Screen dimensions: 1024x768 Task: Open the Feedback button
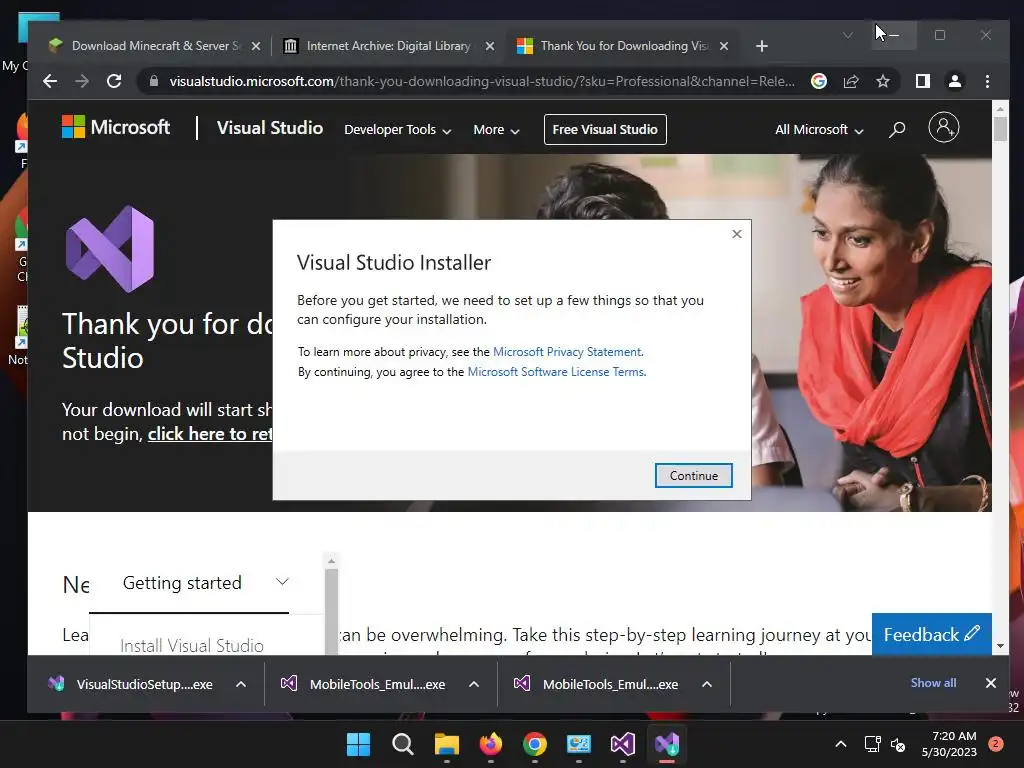[931, 634]
